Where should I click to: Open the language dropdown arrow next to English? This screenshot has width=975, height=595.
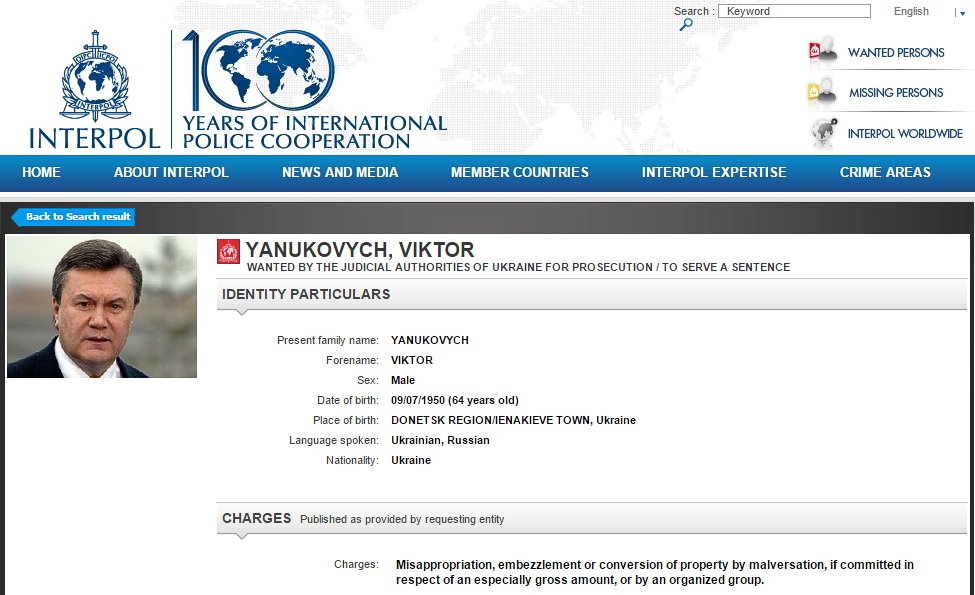click(x=962, y=13)
